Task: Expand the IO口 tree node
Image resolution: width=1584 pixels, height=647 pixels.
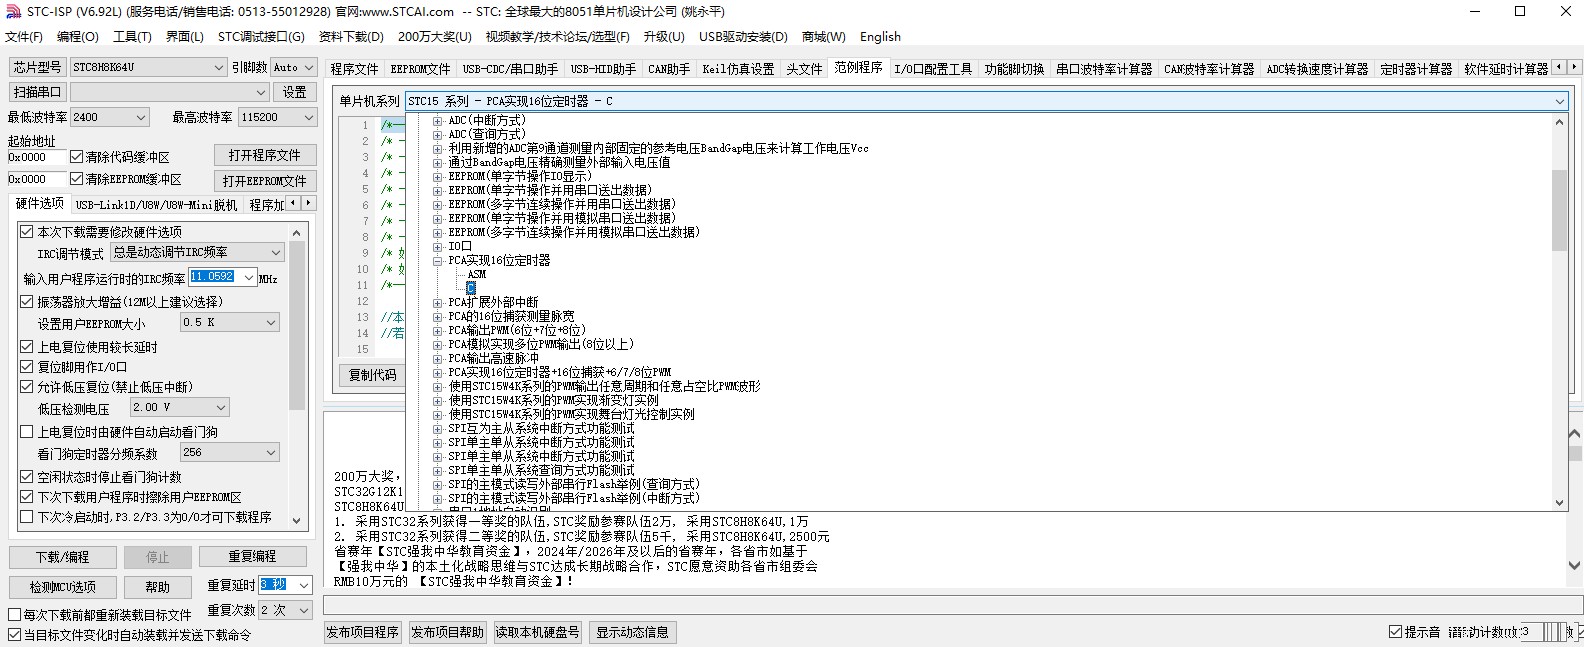Action: 438,246
